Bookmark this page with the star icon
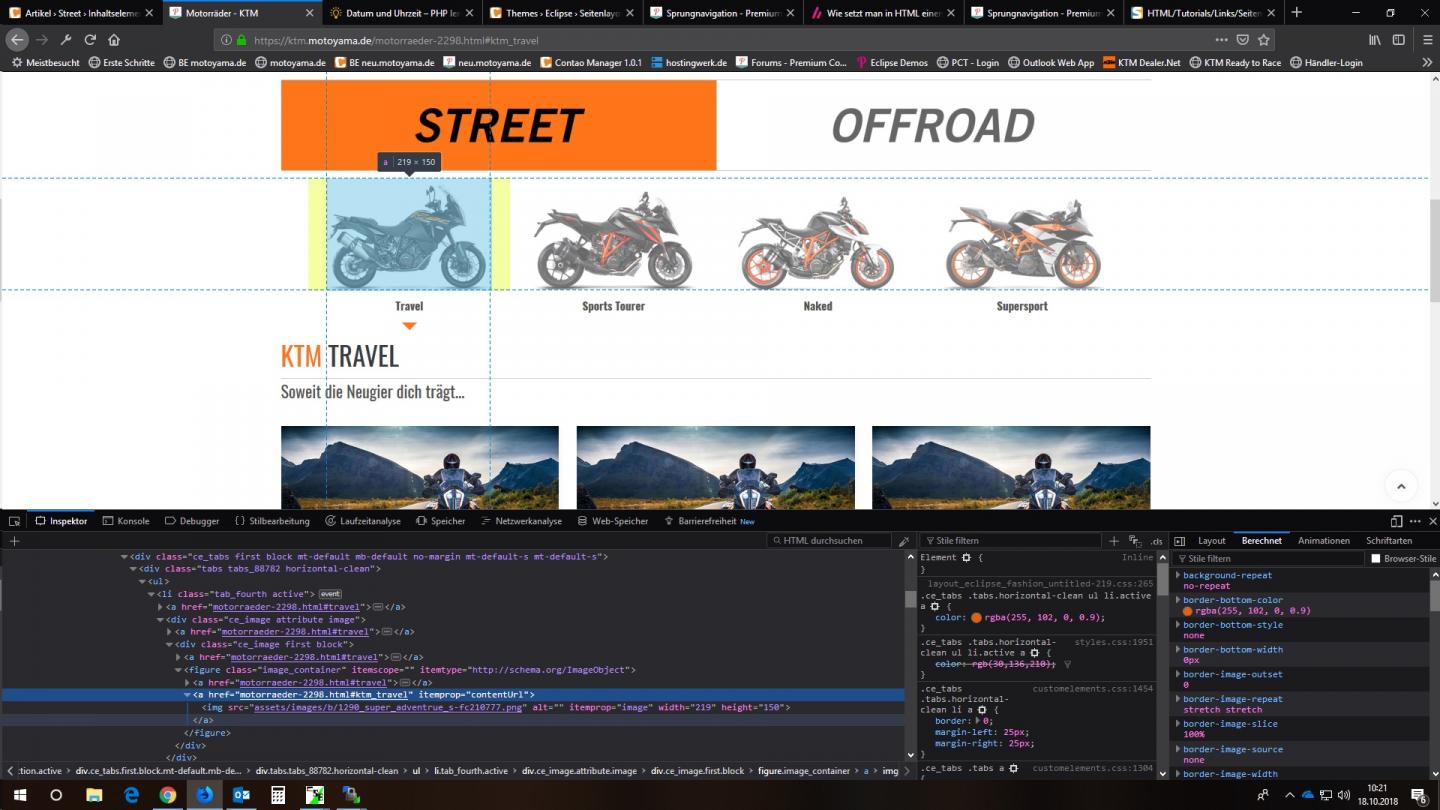1440x810 pixels. pyautogui.click(x=1264, y=40)
